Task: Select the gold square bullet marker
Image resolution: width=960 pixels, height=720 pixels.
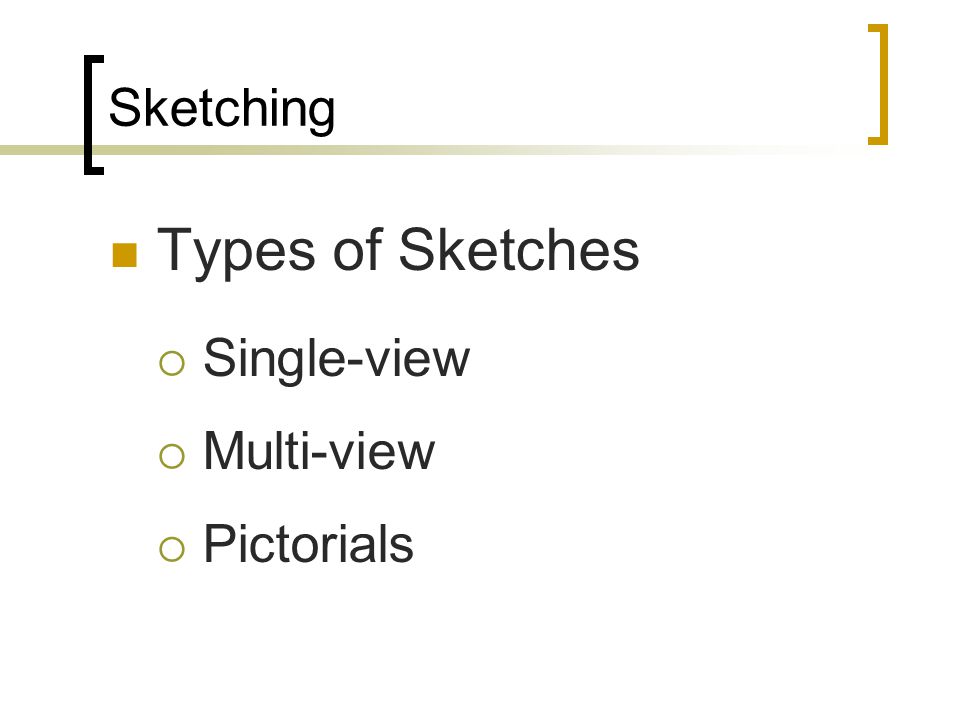Action: [124, 256]
